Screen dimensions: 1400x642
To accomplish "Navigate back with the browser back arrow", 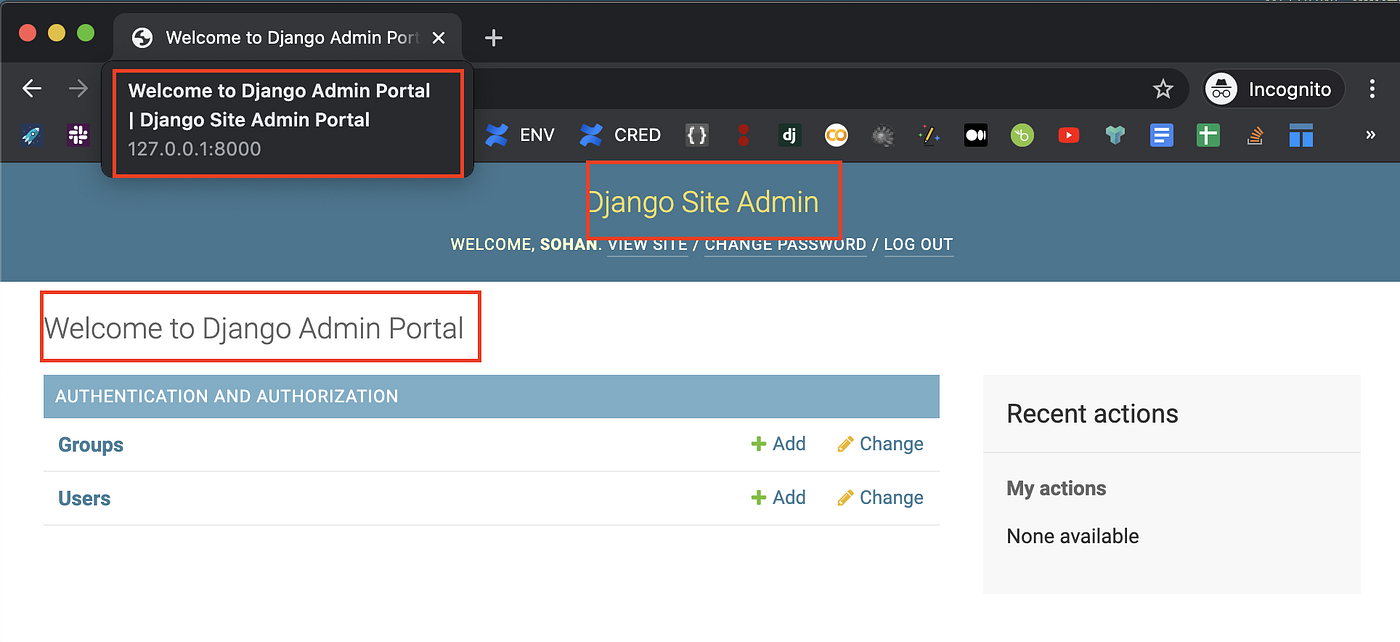I will 31,88.
